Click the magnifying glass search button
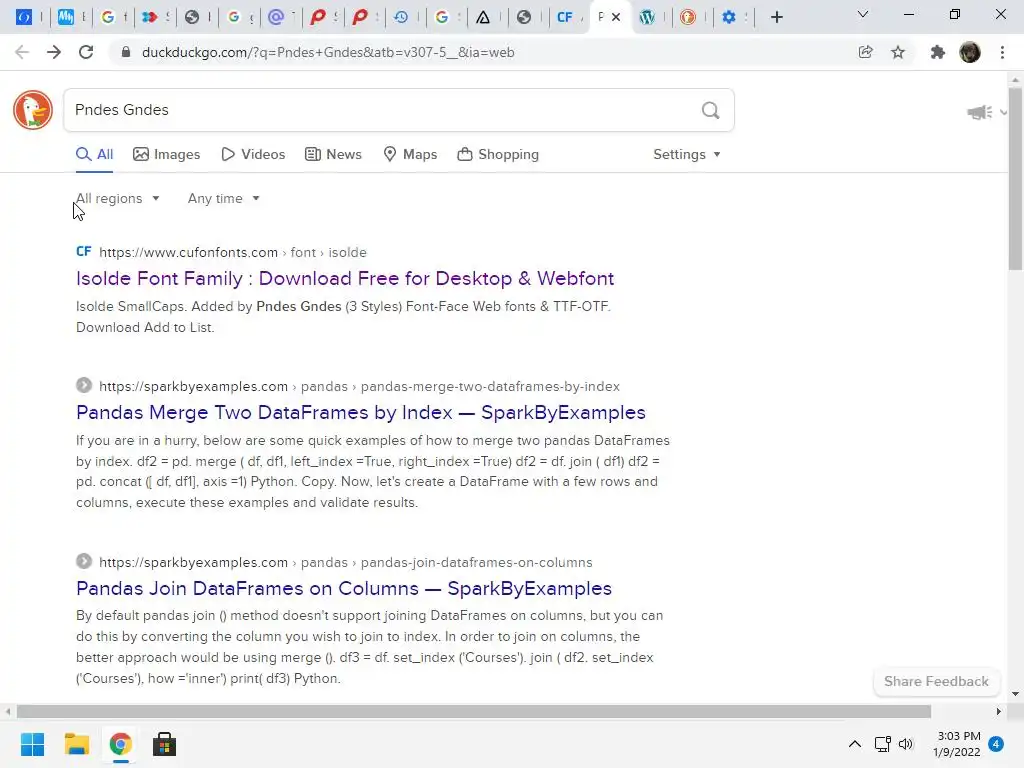The width and height of the screenshot is (1024, 768). 711,110
